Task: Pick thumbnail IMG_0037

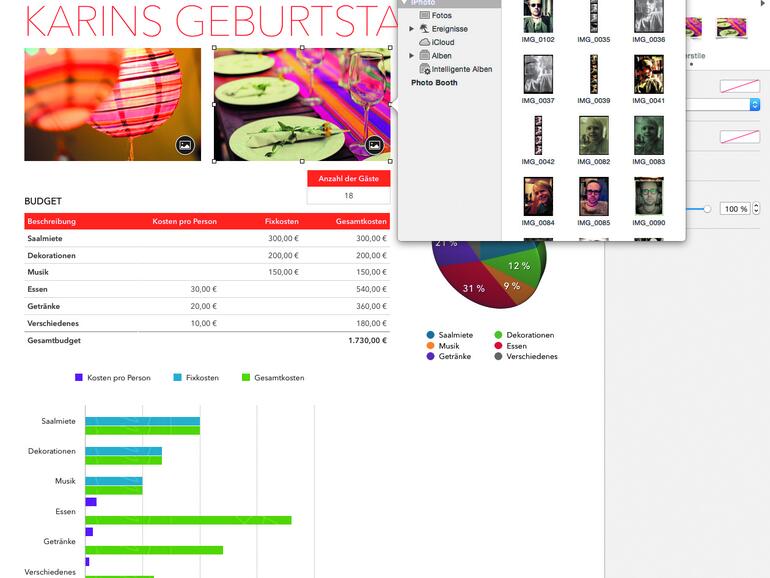Action: (538, 74)
